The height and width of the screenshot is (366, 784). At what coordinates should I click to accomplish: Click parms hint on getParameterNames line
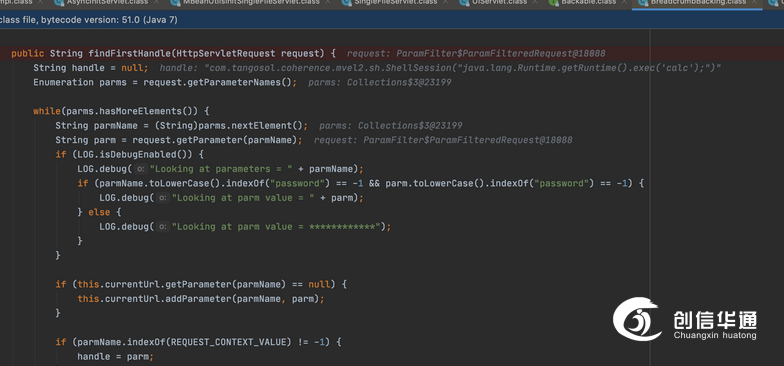[x=380, y=82]
